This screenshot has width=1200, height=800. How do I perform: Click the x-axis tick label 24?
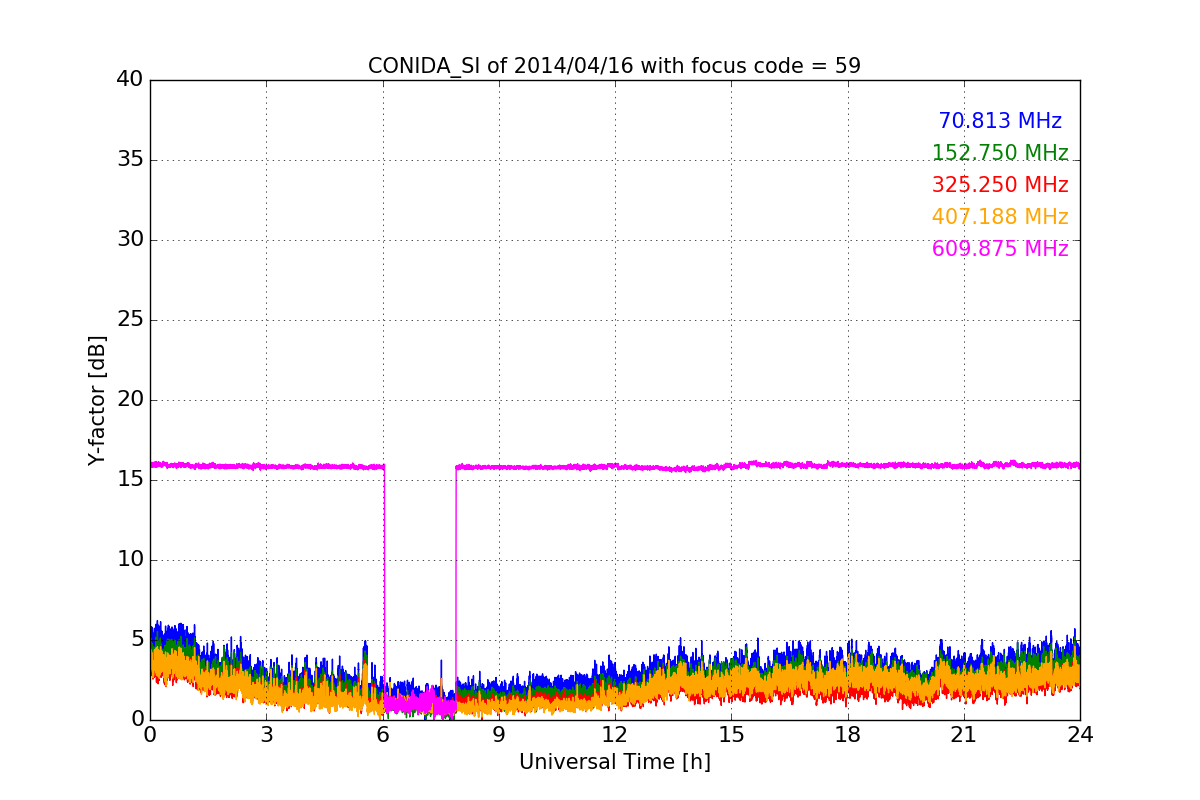click(x=1080, y=735)
